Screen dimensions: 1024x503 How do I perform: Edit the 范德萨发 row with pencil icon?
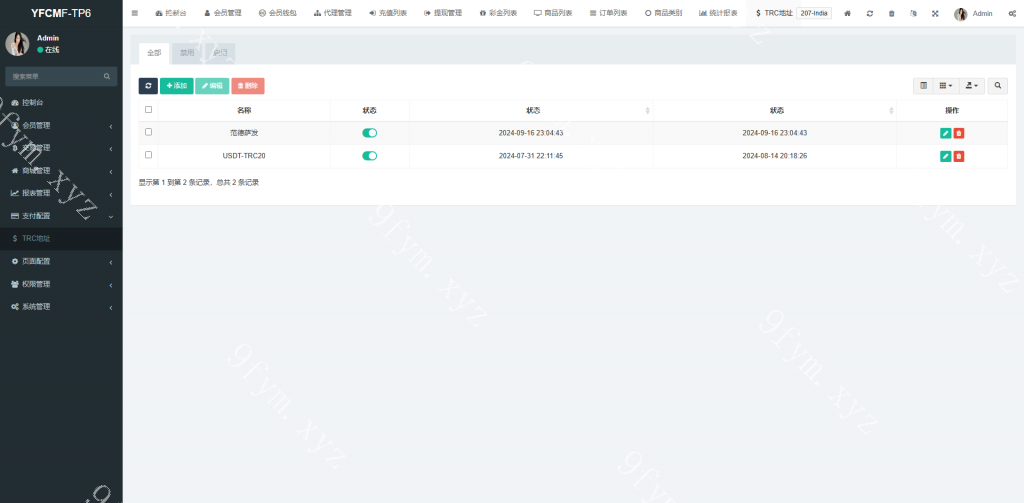946,133
